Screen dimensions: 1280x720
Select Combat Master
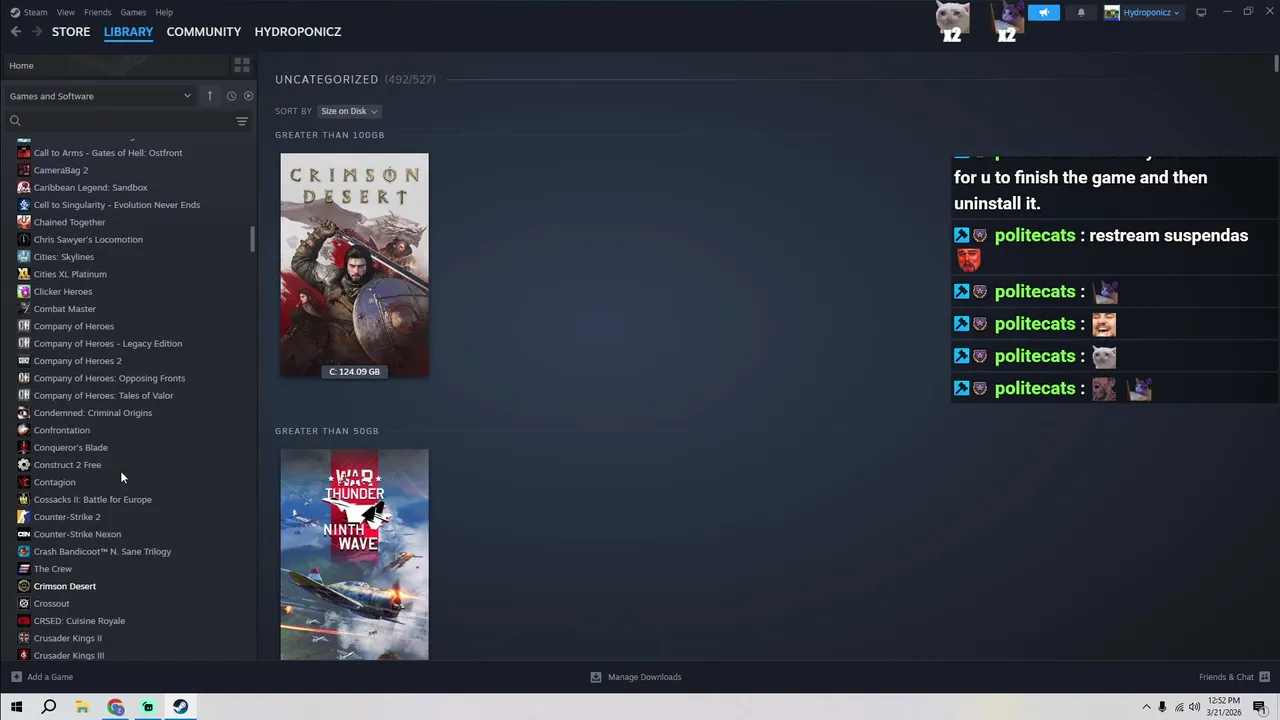[x=65, y=309]
